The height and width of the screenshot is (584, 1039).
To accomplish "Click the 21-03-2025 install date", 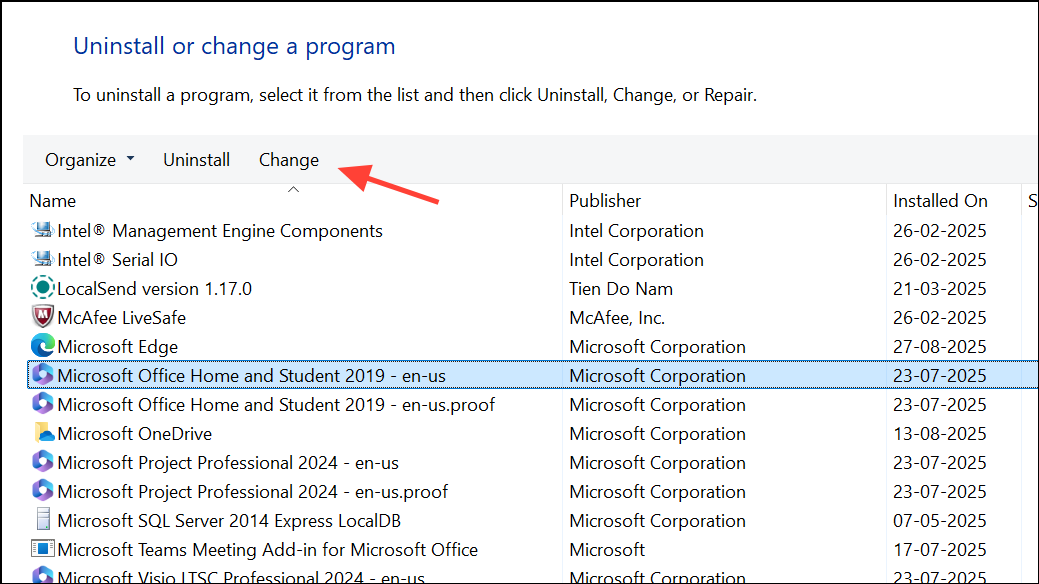I will pos(940,289).
